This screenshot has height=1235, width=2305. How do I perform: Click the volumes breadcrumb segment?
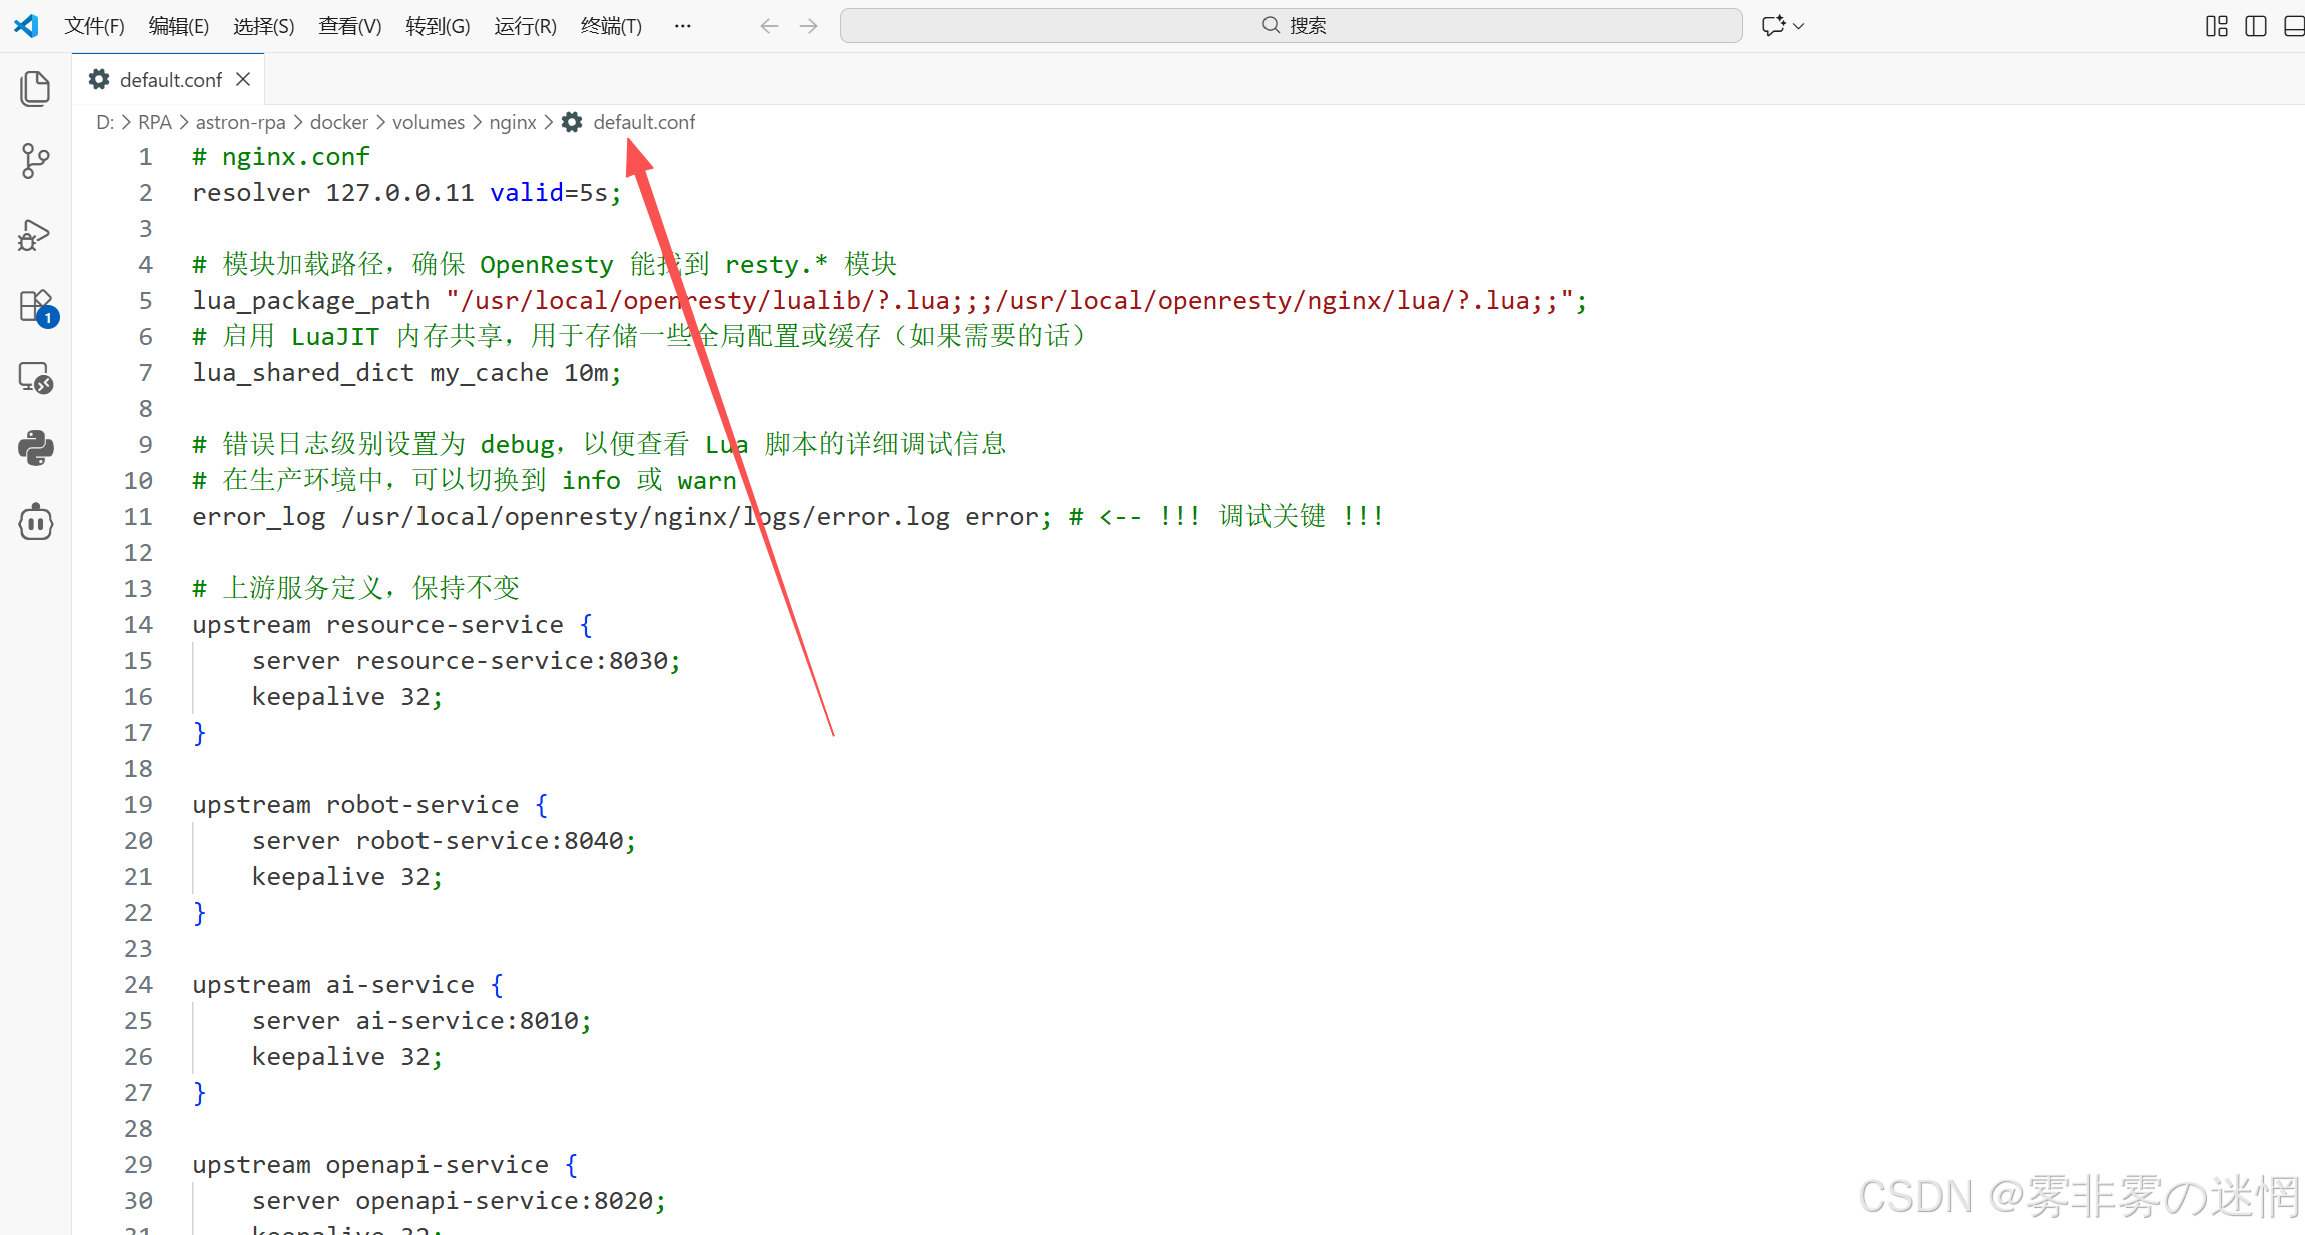(428, 122)
